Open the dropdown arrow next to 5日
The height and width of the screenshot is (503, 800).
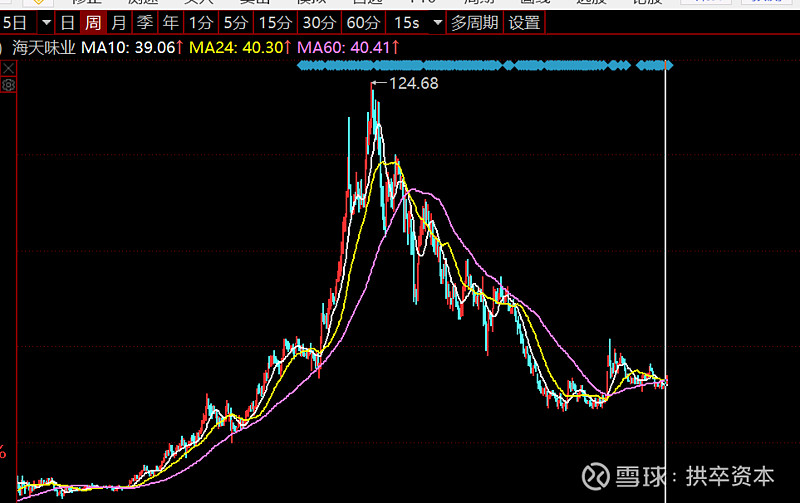(x=46, y=23)
